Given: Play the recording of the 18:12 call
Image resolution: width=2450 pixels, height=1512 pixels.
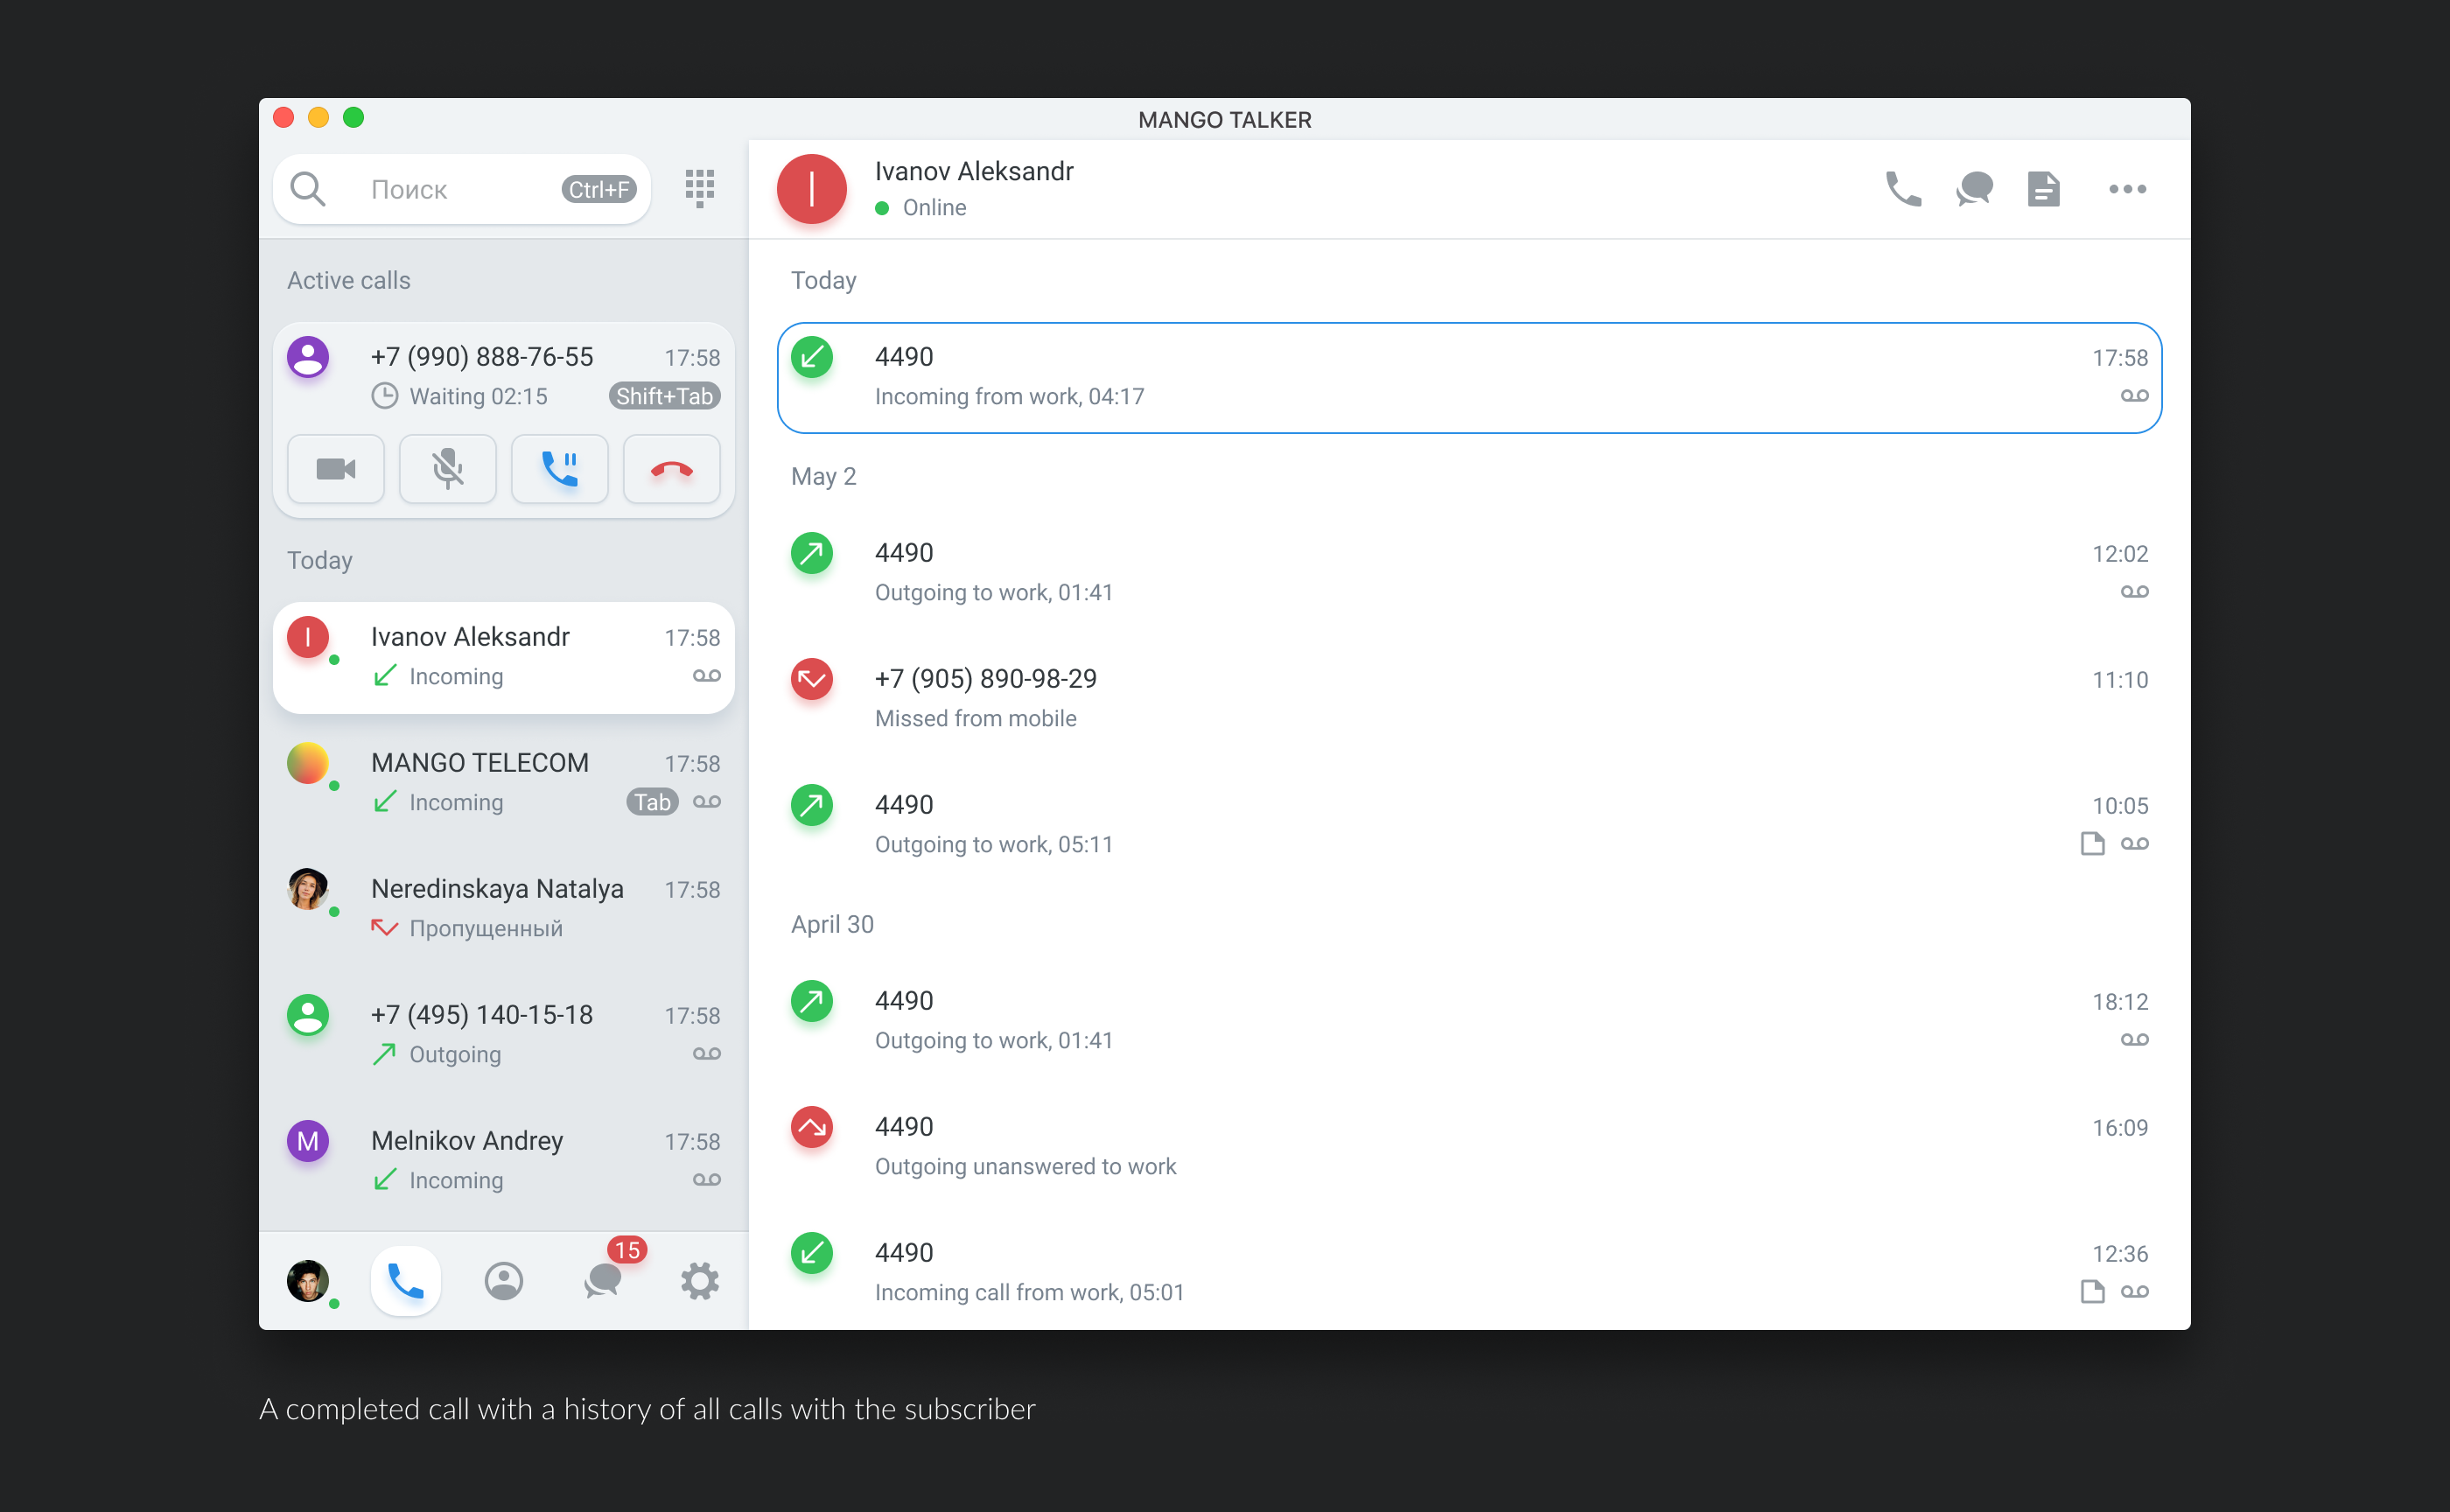Looking at the screenshot, I should coord(2134,1040).
